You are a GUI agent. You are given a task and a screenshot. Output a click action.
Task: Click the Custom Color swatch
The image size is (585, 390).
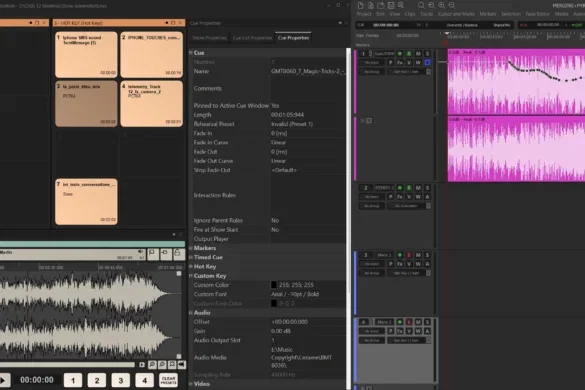click(273, 285)
